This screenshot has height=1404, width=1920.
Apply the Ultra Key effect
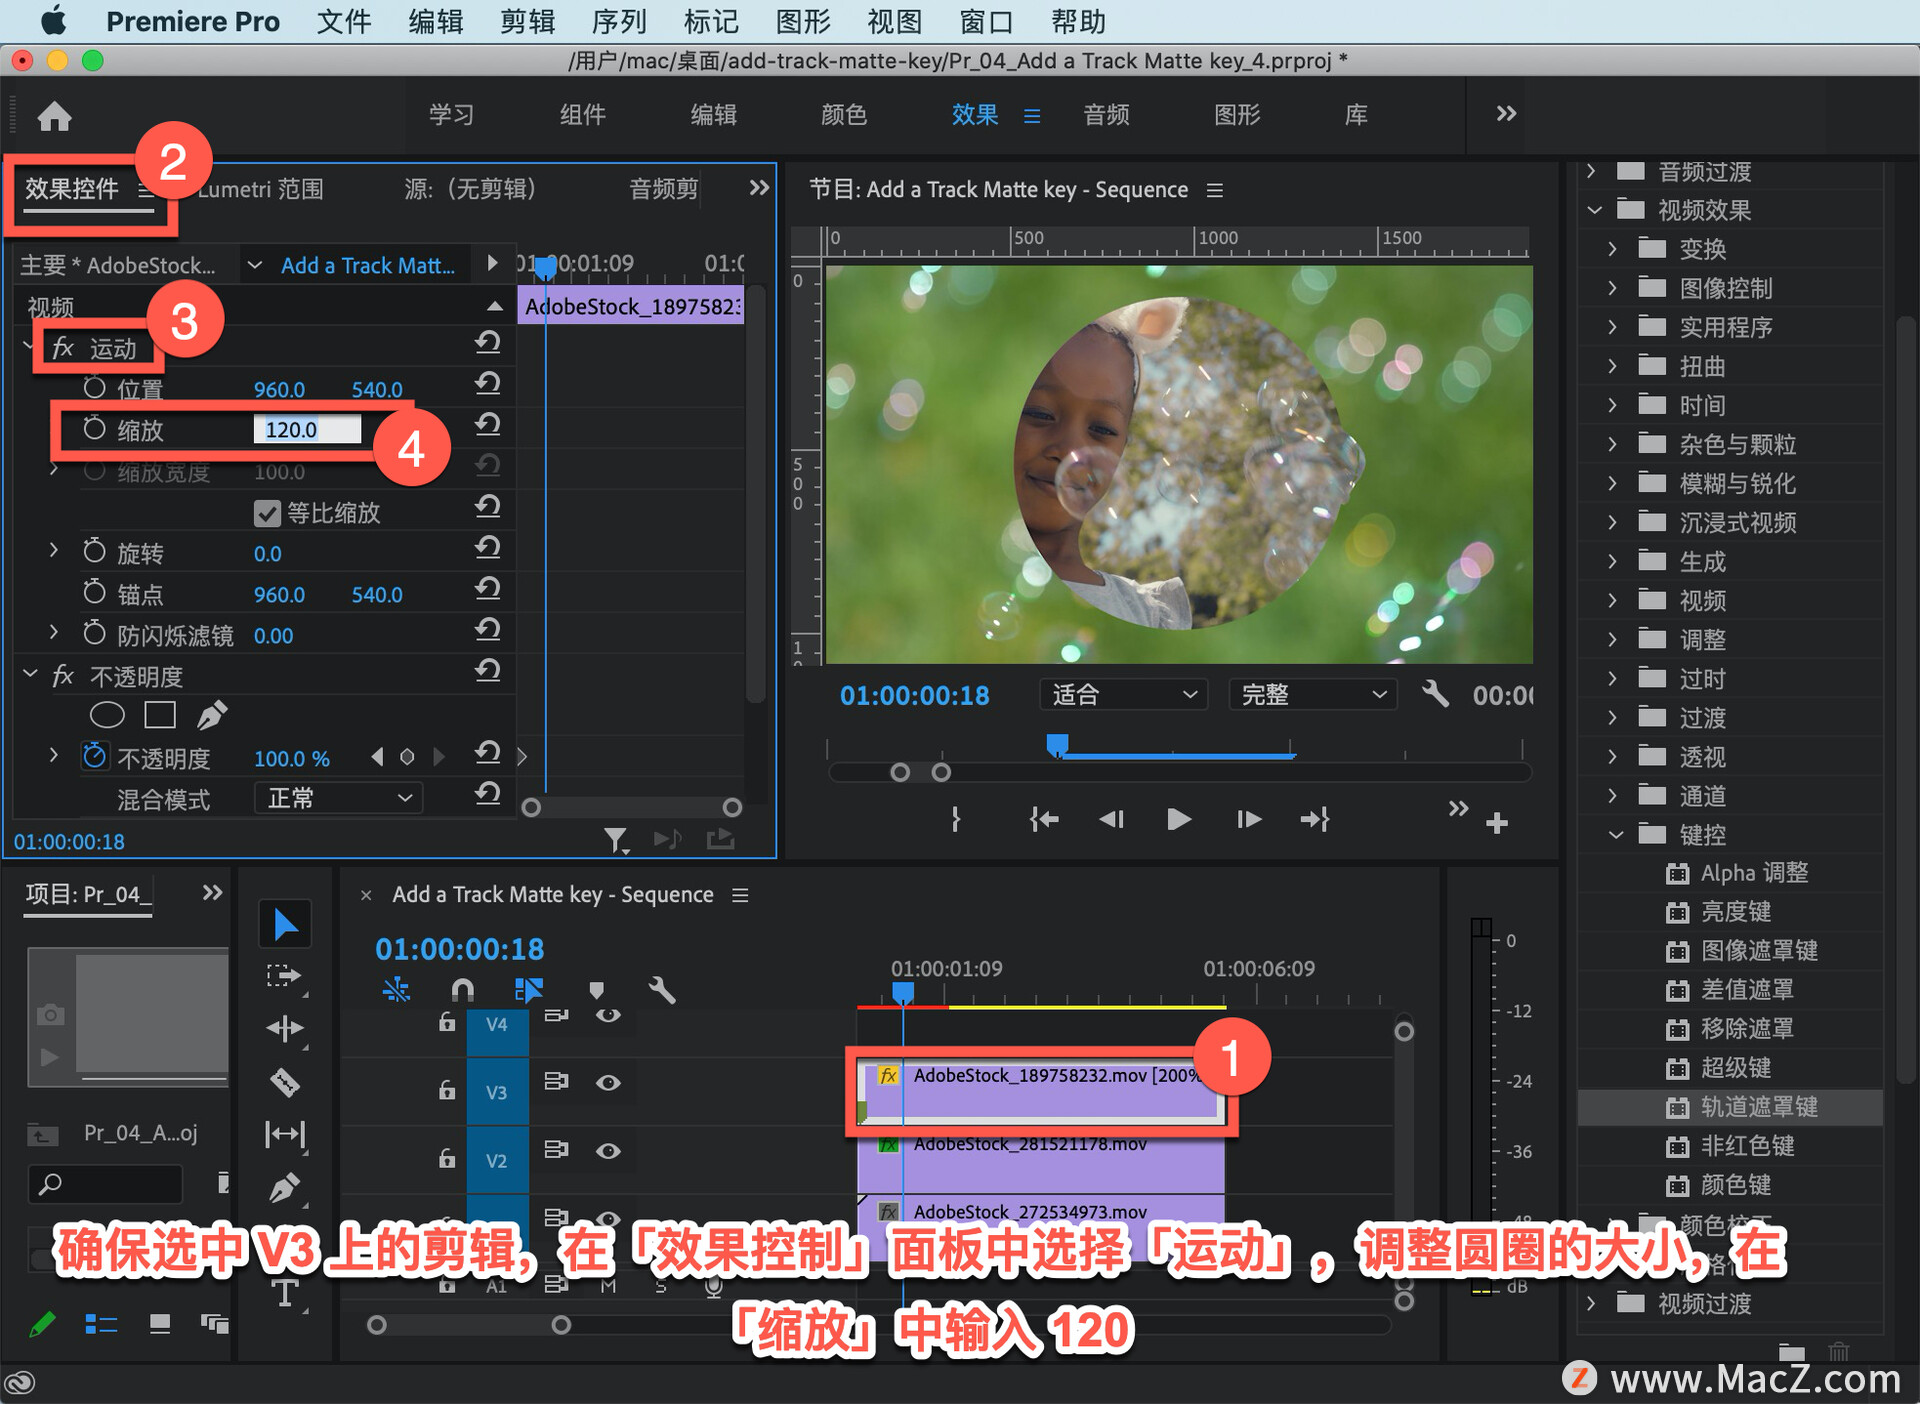click(x=1736, y=1068)
